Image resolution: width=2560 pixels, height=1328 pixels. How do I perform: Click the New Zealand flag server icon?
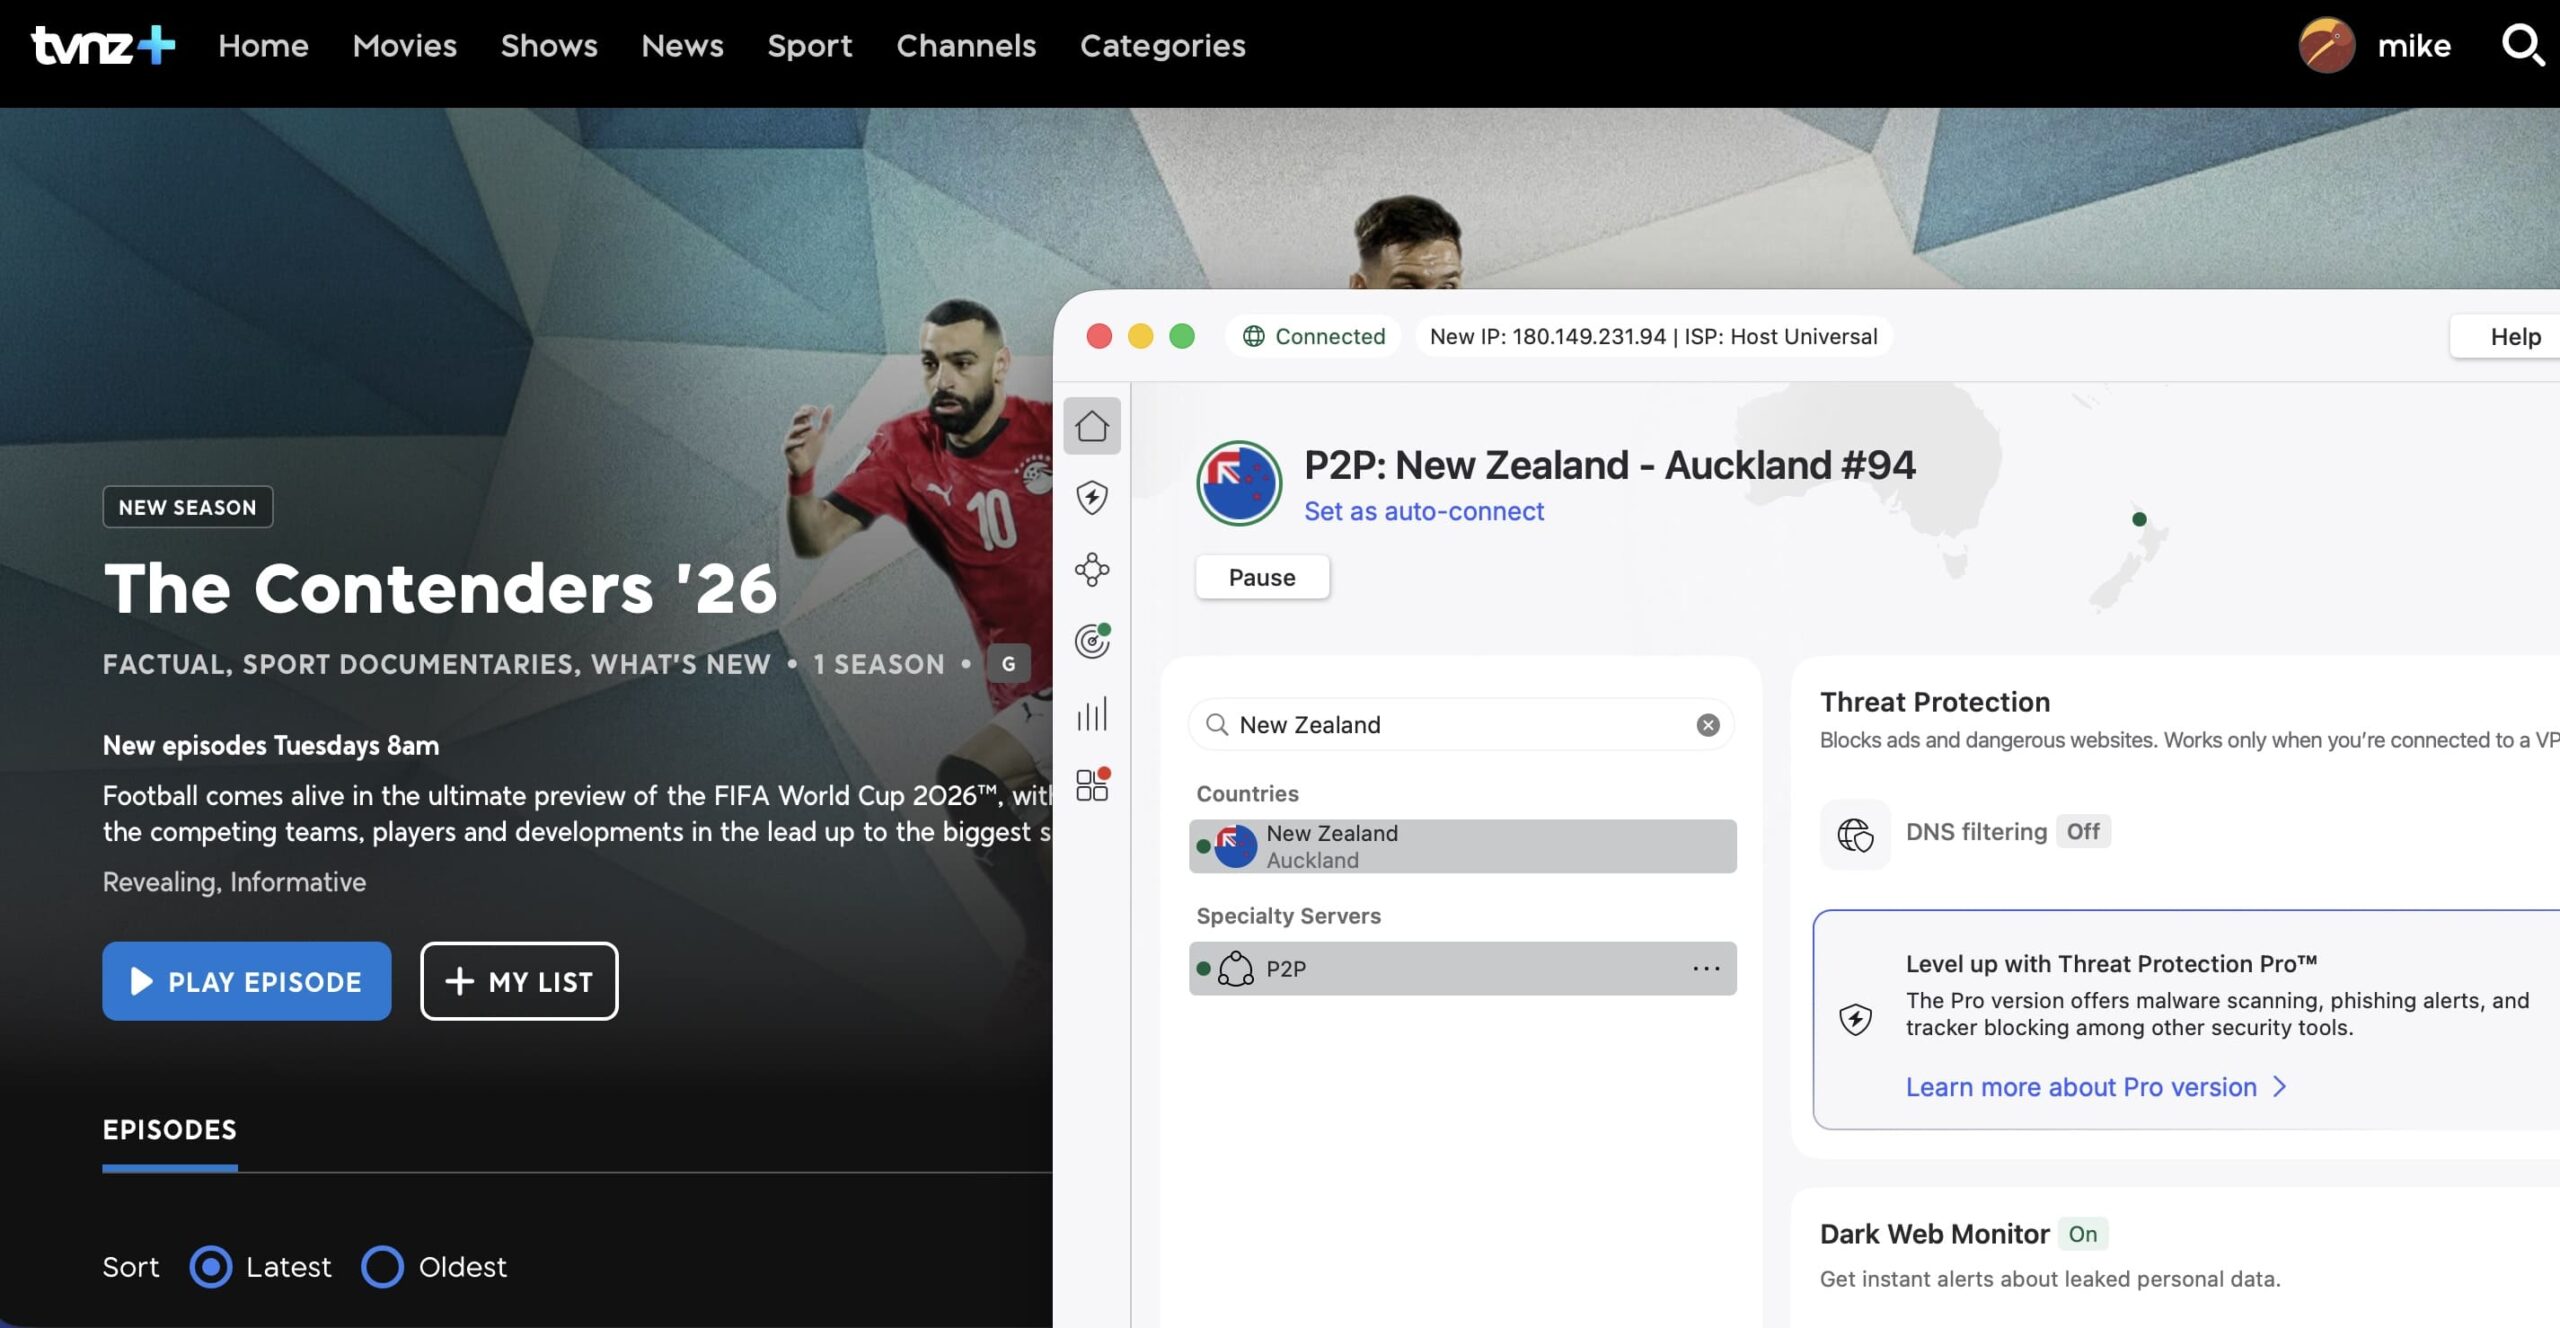pyautogui.click(x=1239, y=482)
